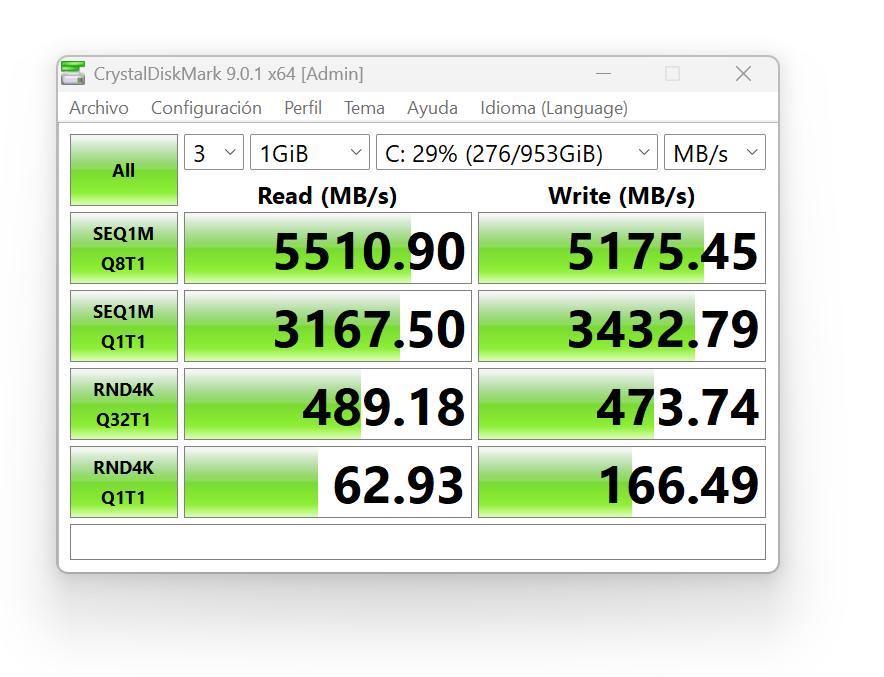Click the 62.93 random read result

pos(328,482)
